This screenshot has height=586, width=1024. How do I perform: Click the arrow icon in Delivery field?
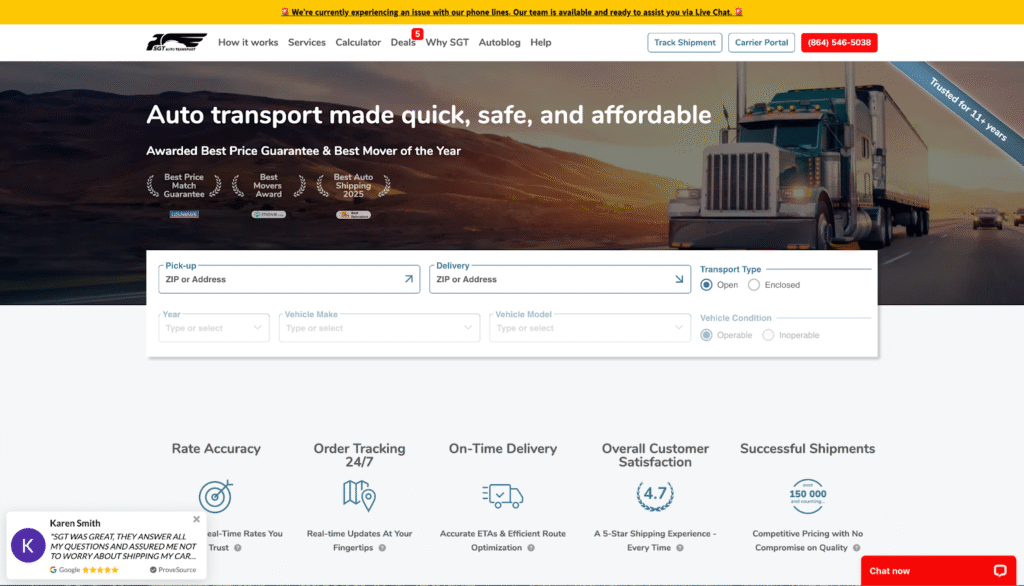(x=679, y=280)
